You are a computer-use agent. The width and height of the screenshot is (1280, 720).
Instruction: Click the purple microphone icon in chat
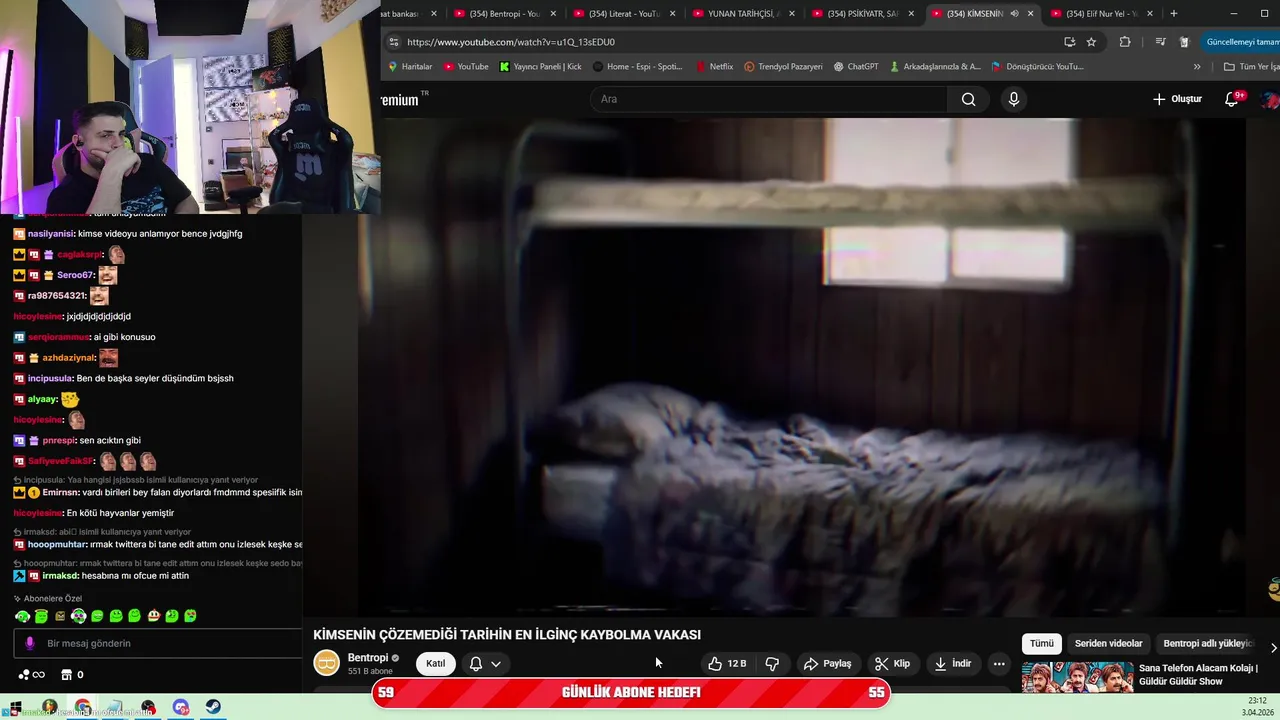(30, 644)
